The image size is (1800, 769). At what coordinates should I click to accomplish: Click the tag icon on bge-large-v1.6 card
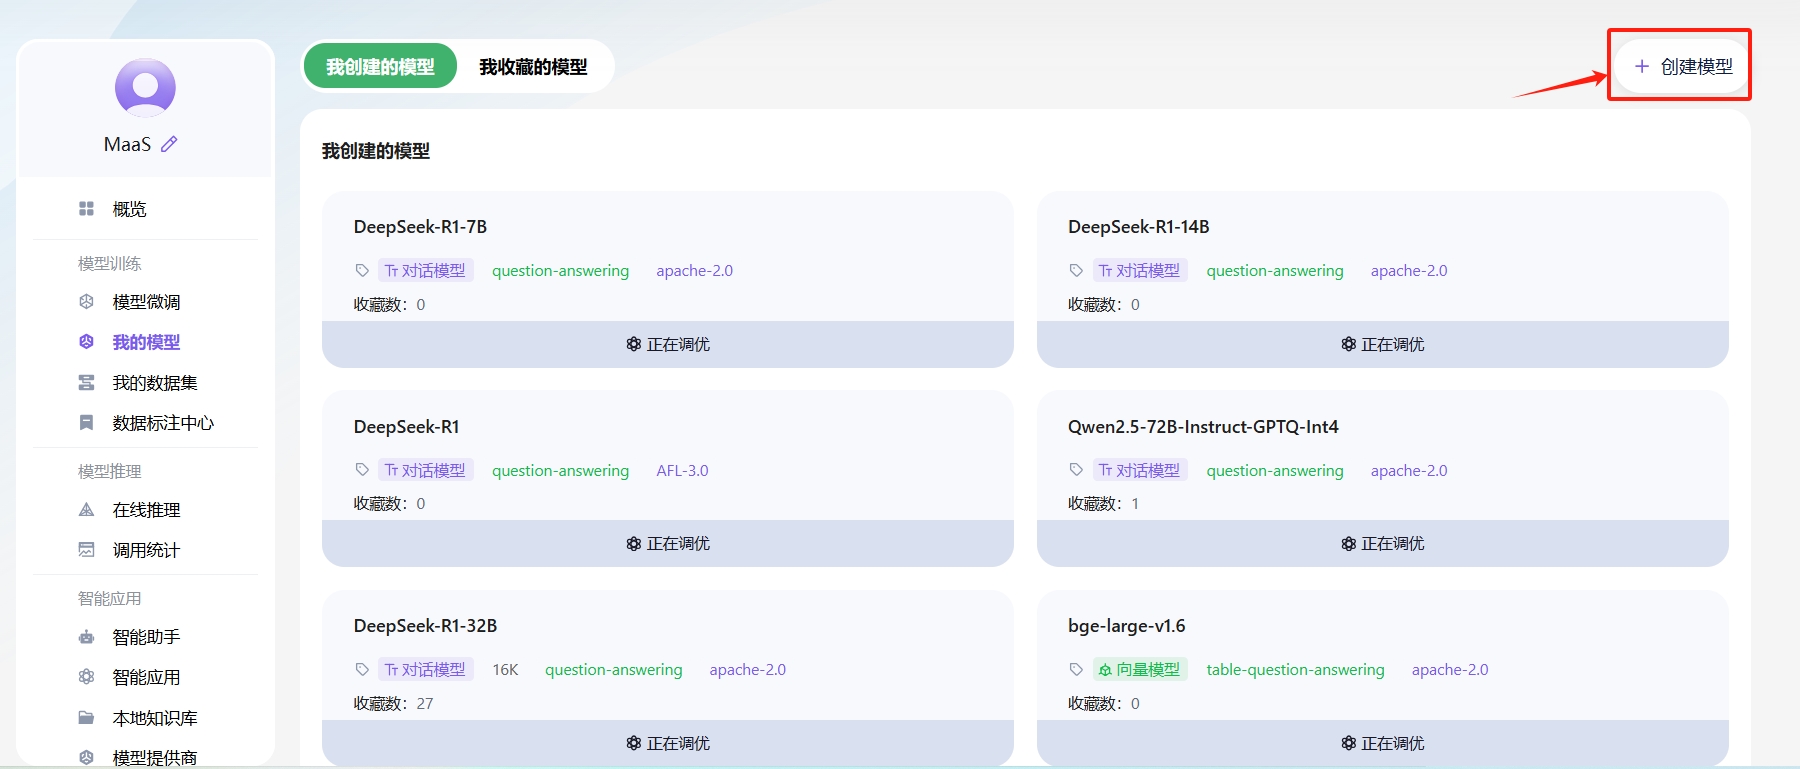[1076, 669]
